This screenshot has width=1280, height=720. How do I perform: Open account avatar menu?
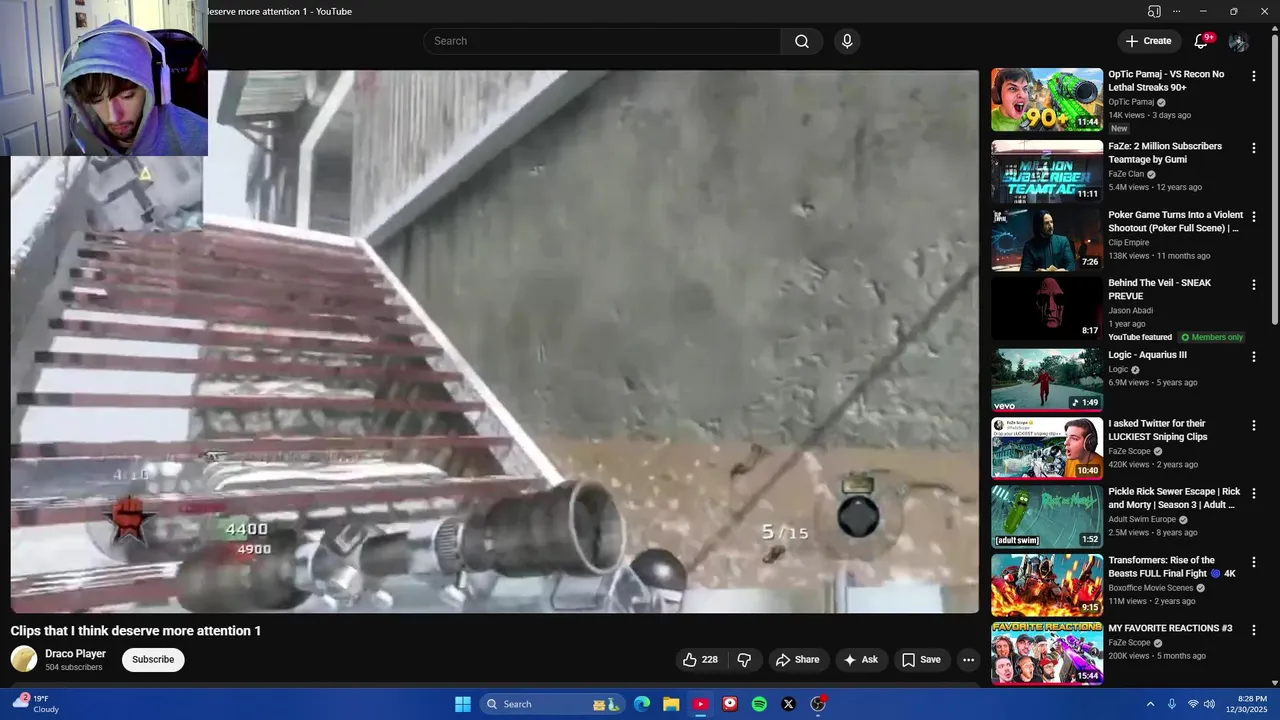pyautogui.click(x=1238, y=41)
